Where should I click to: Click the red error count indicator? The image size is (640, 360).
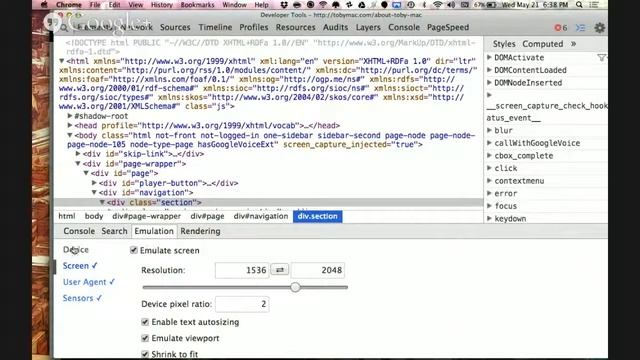[x=561, y=28]
